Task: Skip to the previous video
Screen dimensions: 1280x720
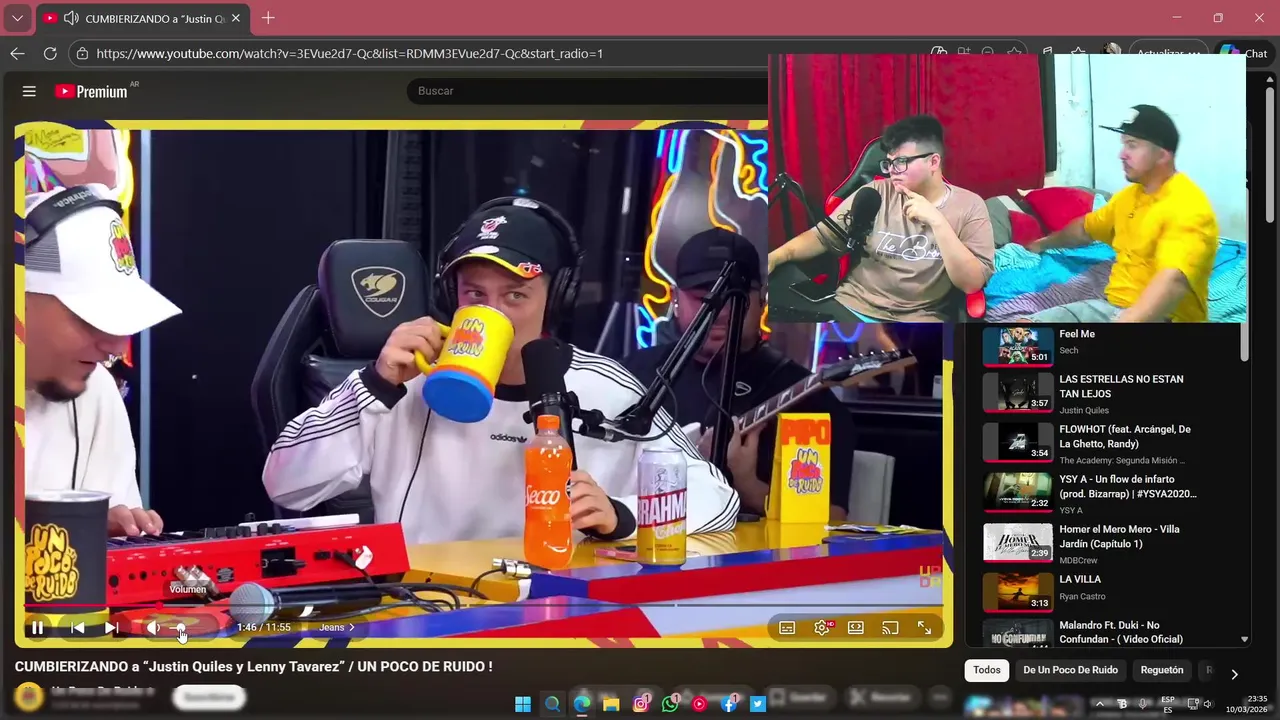Action: [x=77, y=628]
